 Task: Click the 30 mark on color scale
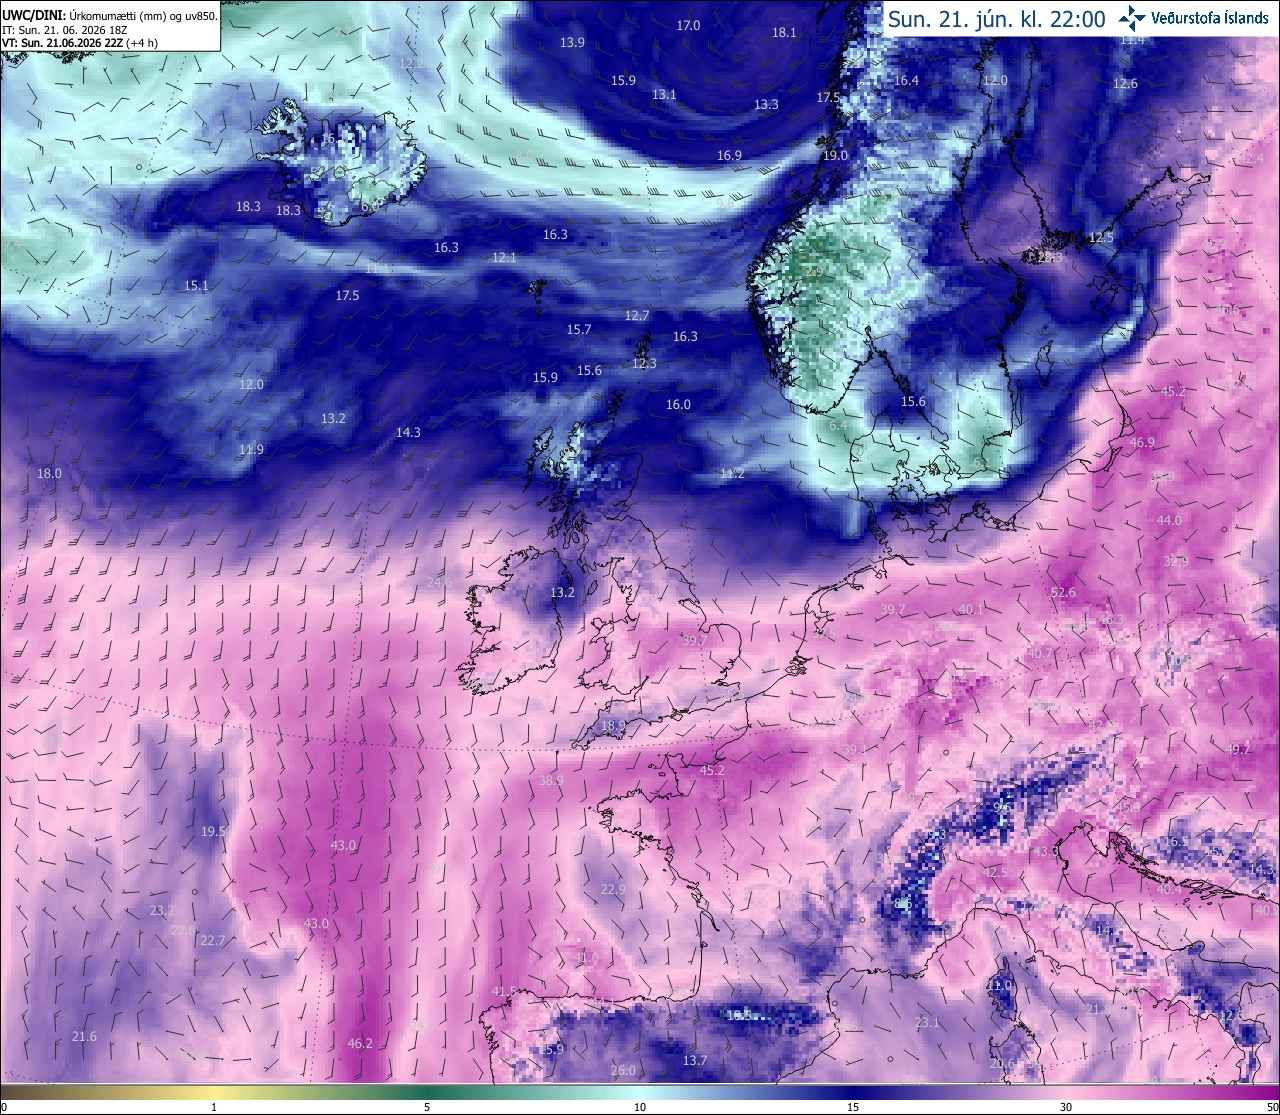tap(1066, 1107)
